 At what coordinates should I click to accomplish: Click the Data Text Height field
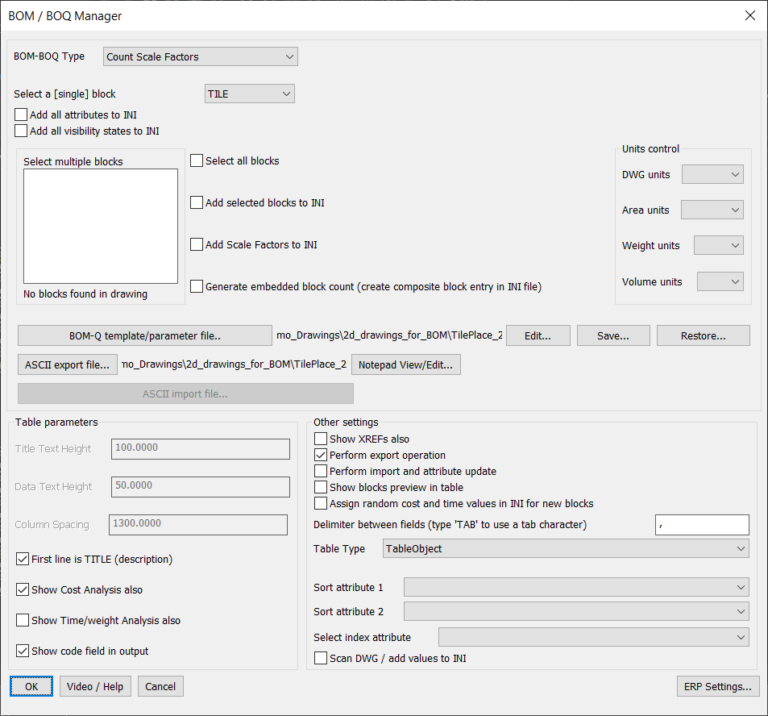tap(200, 486)
